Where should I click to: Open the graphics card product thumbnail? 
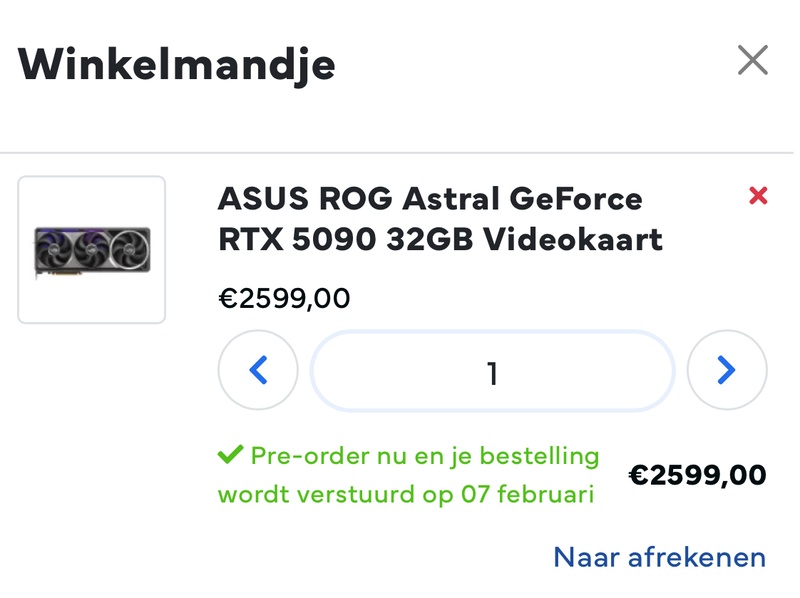tap(92, 250)
